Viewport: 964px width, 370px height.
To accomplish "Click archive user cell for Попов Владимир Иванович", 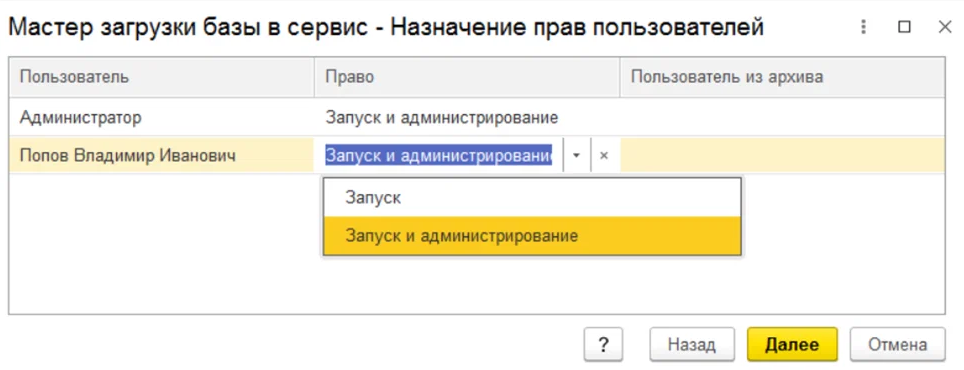I will (x=782, y=155).
